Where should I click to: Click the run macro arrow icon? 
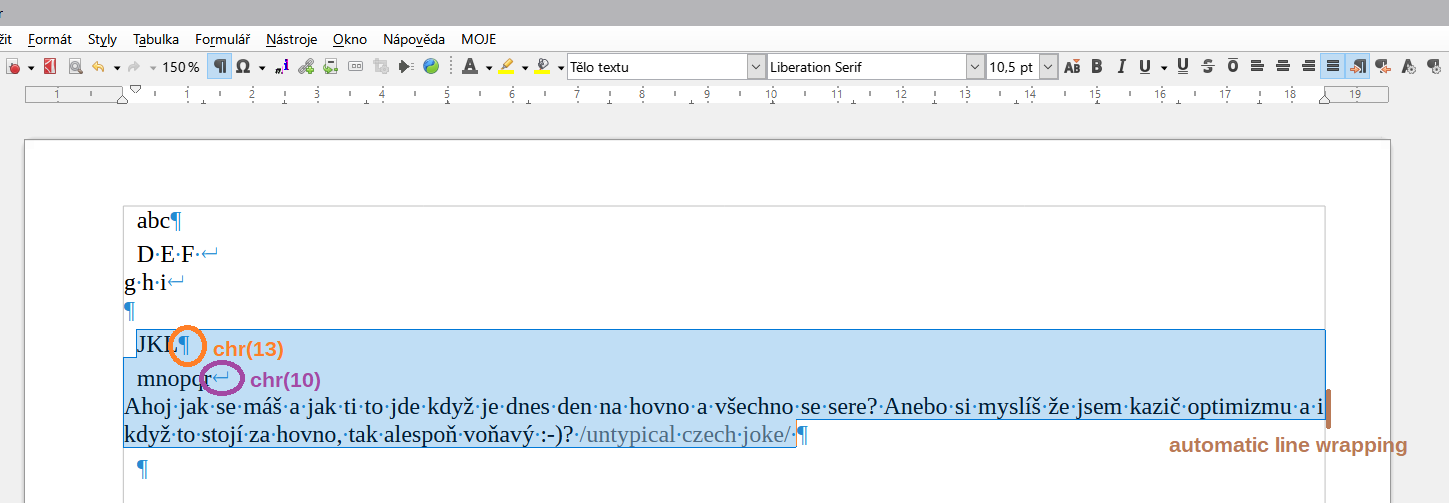click(405, 67)
